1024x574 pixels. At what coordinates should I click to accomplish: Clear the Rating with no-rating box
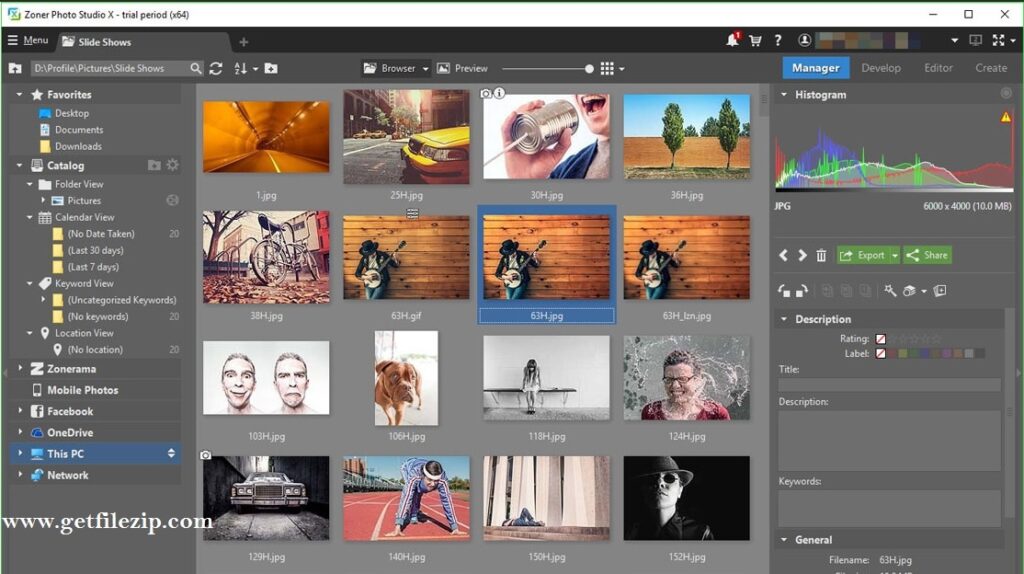click(880, 339)
